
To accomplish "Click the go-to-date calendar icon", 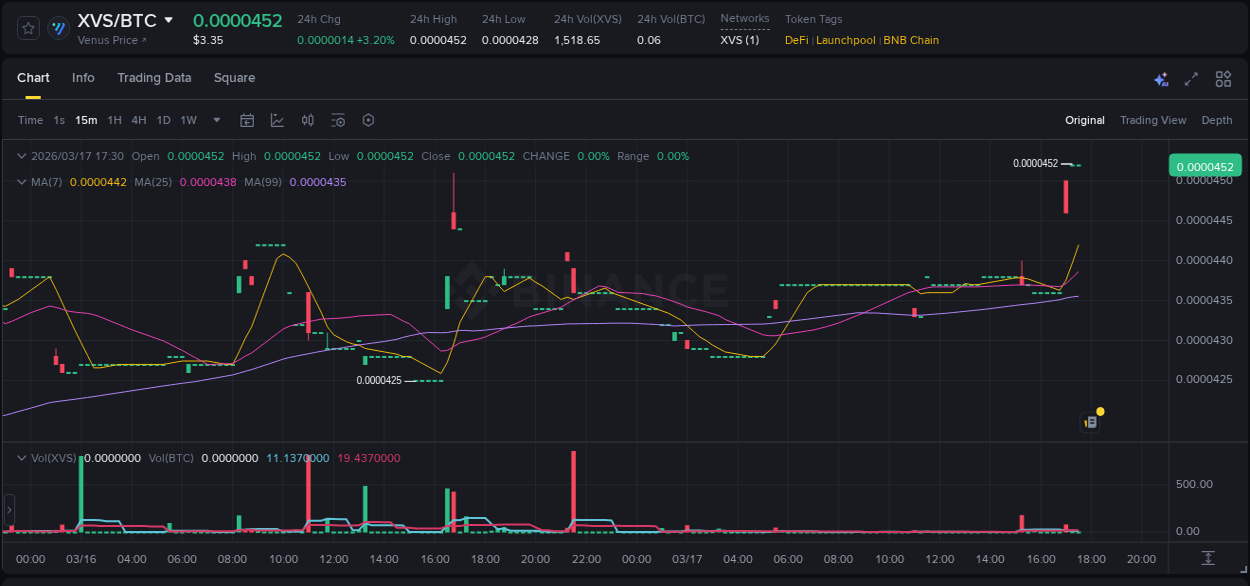I will [x=247, y=120].
